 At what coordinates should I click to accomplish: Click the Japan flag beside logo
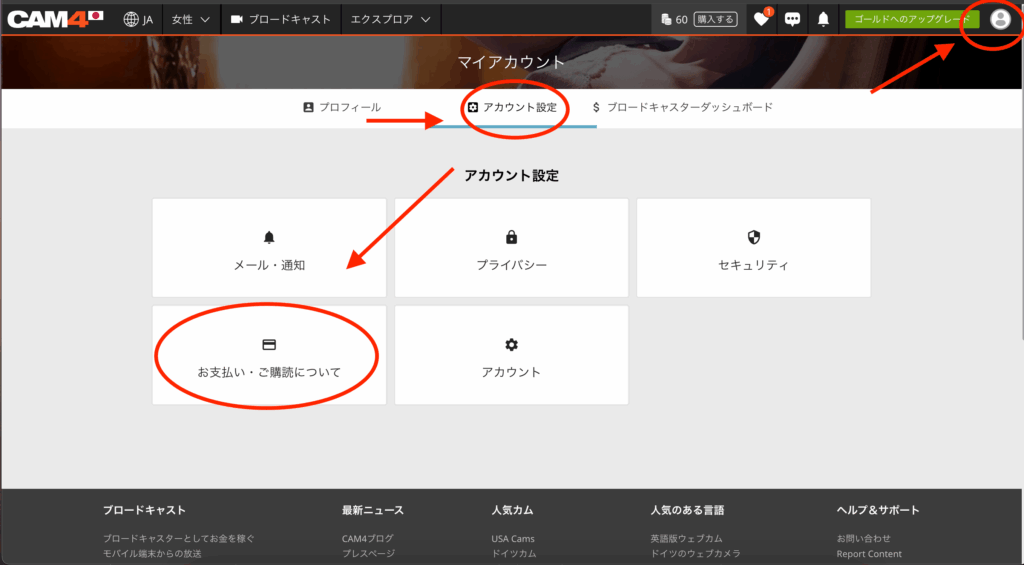coord(95,15)
